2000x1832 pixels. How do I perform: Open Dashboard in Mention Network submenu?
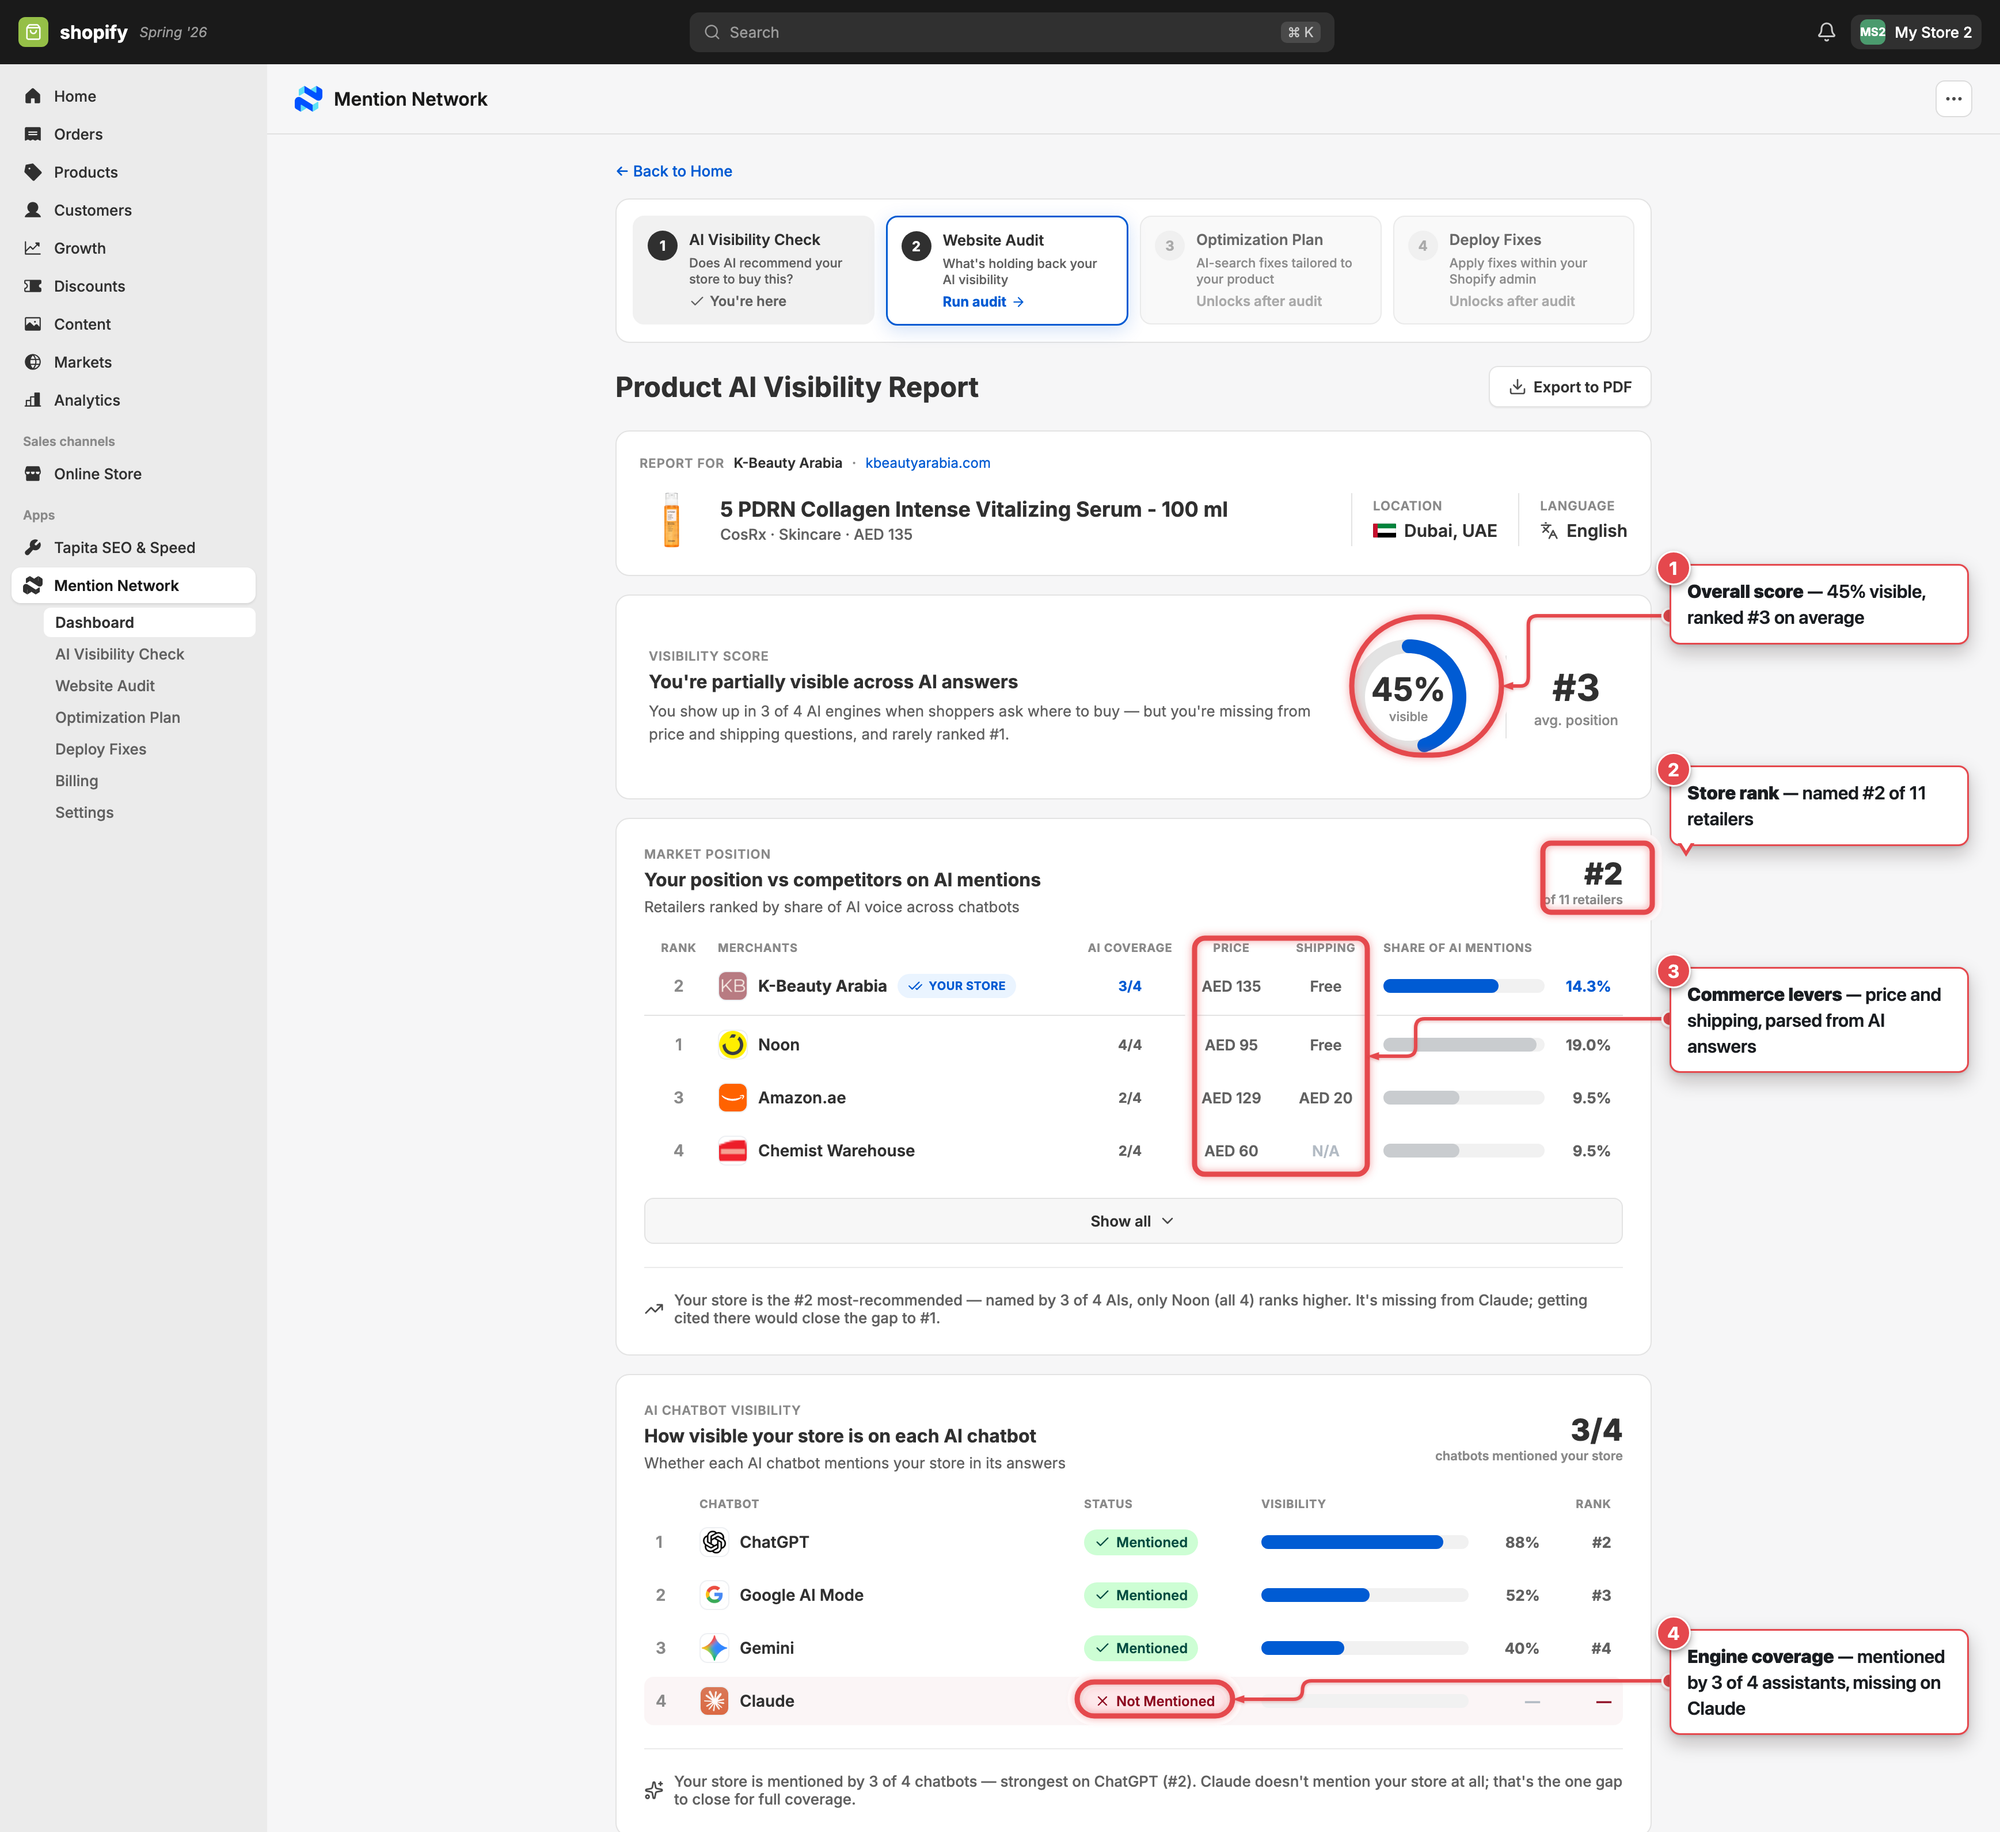(149, 622)
